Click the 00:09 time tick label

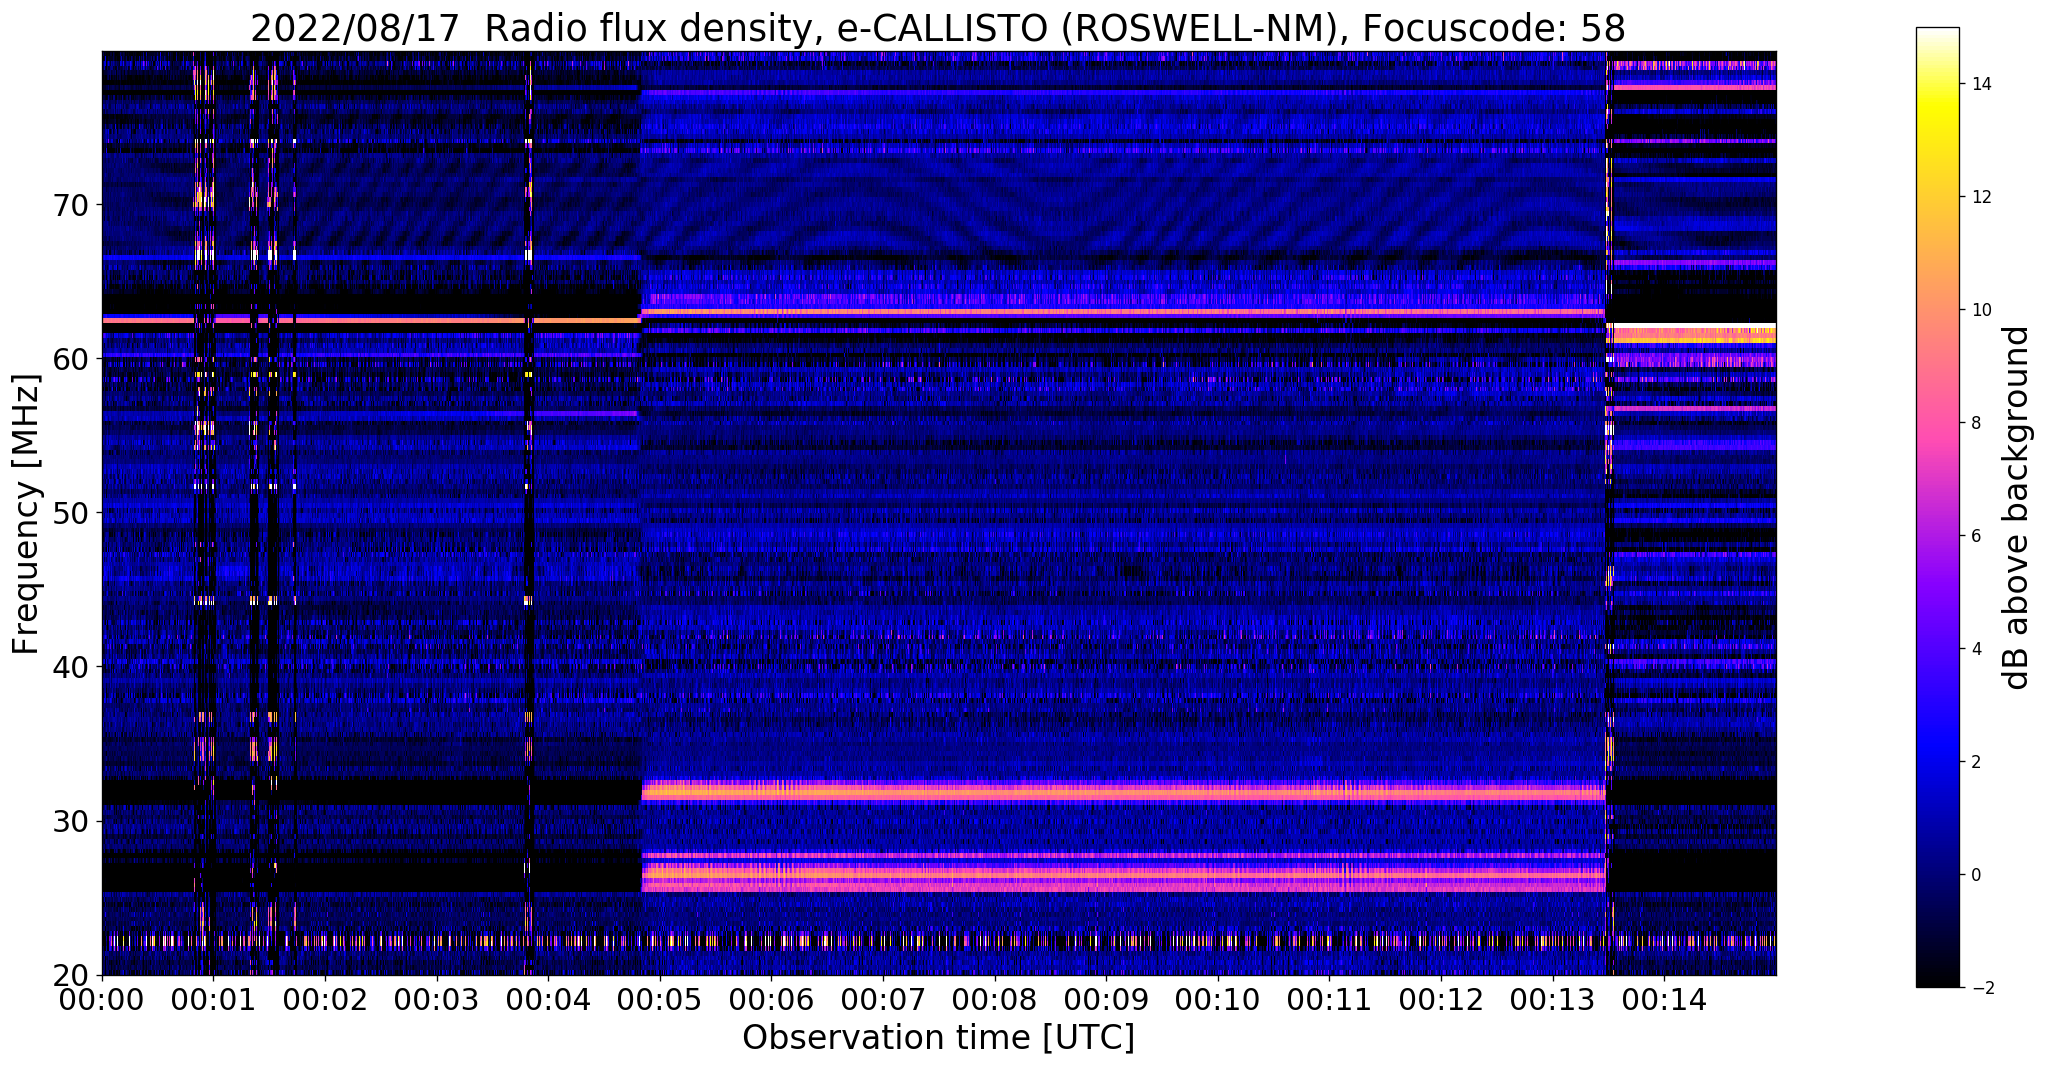(x=1106, y=1000)
